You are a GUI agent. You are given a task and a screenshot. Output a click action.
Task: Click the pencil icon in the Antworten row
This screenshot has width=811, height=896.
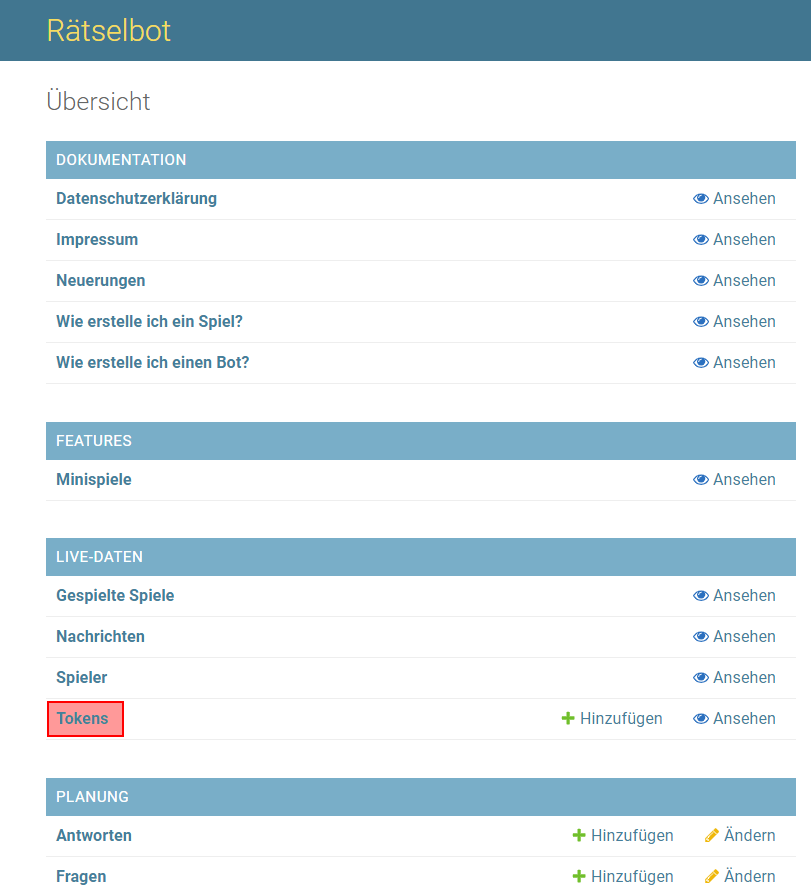[x=712, y=836]
